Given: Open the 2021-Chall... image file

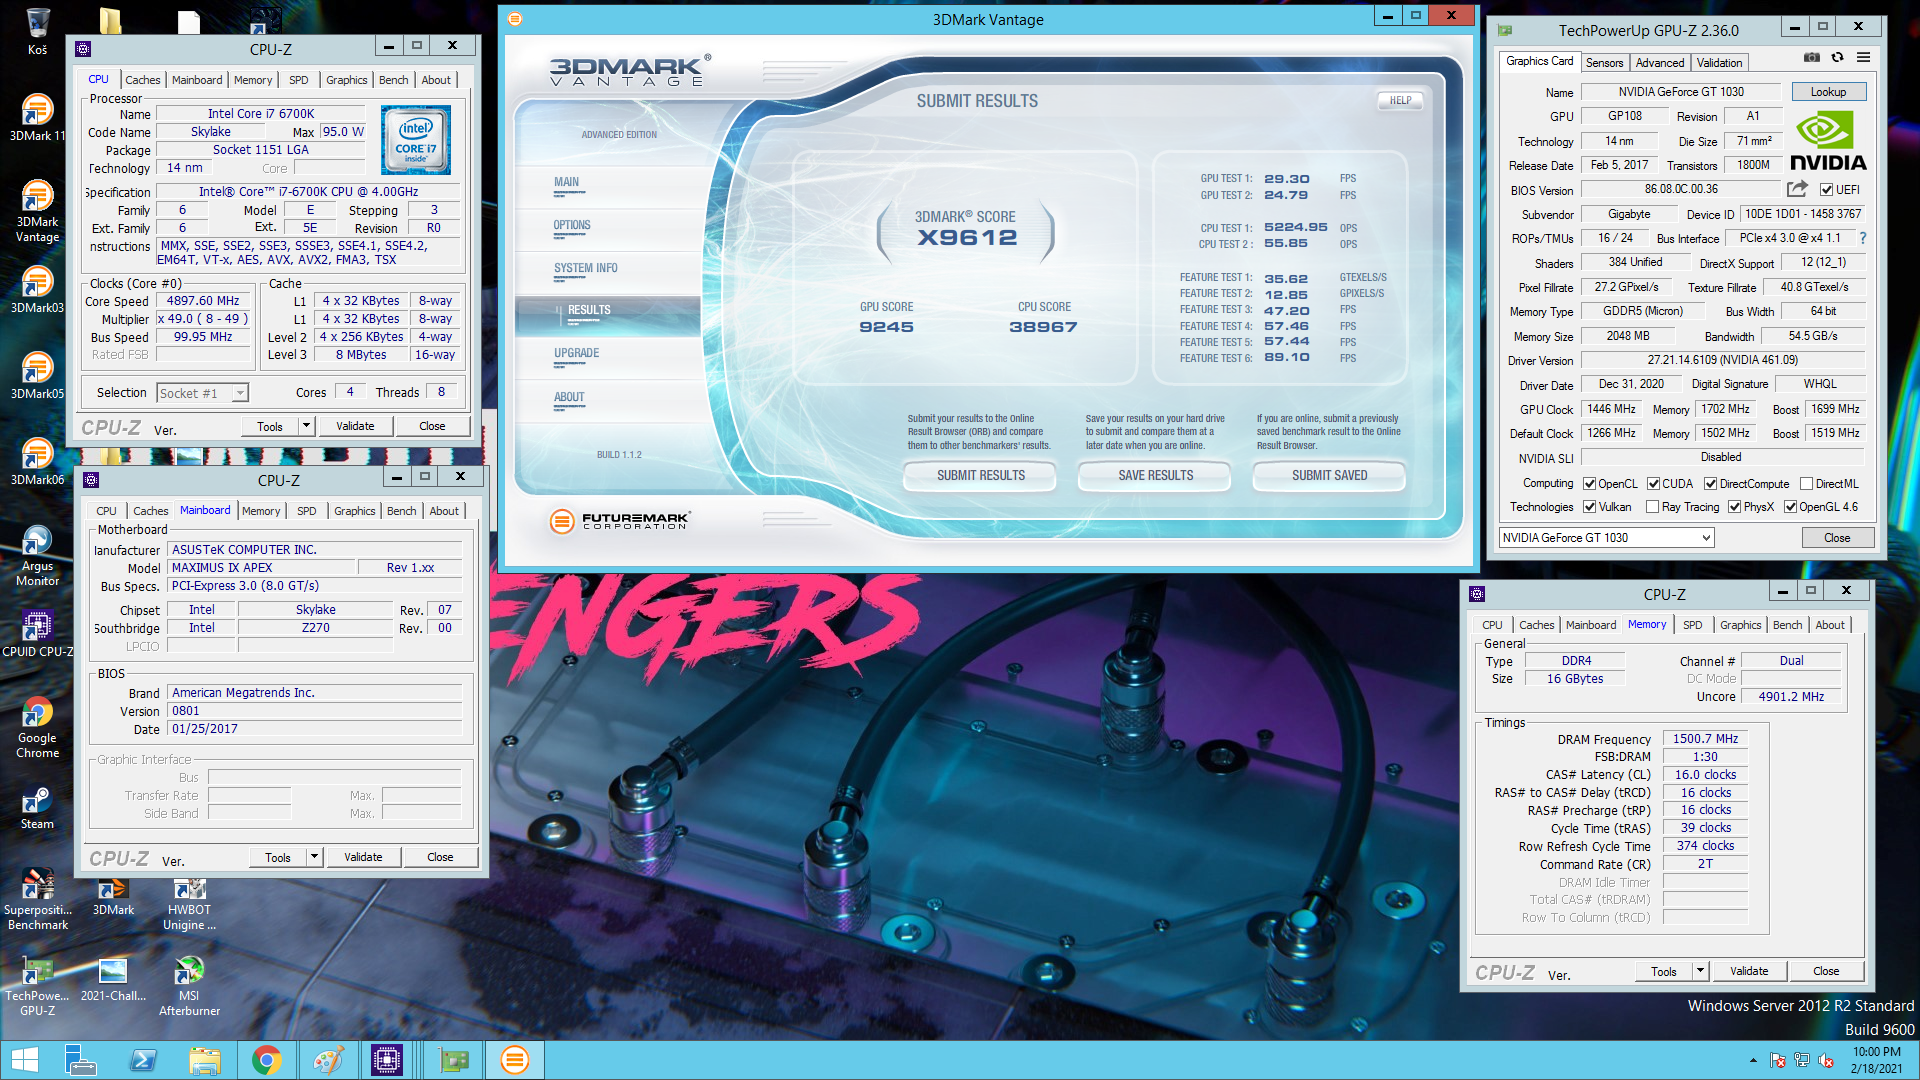Looking at the screenshot, I should coord(113,978).
